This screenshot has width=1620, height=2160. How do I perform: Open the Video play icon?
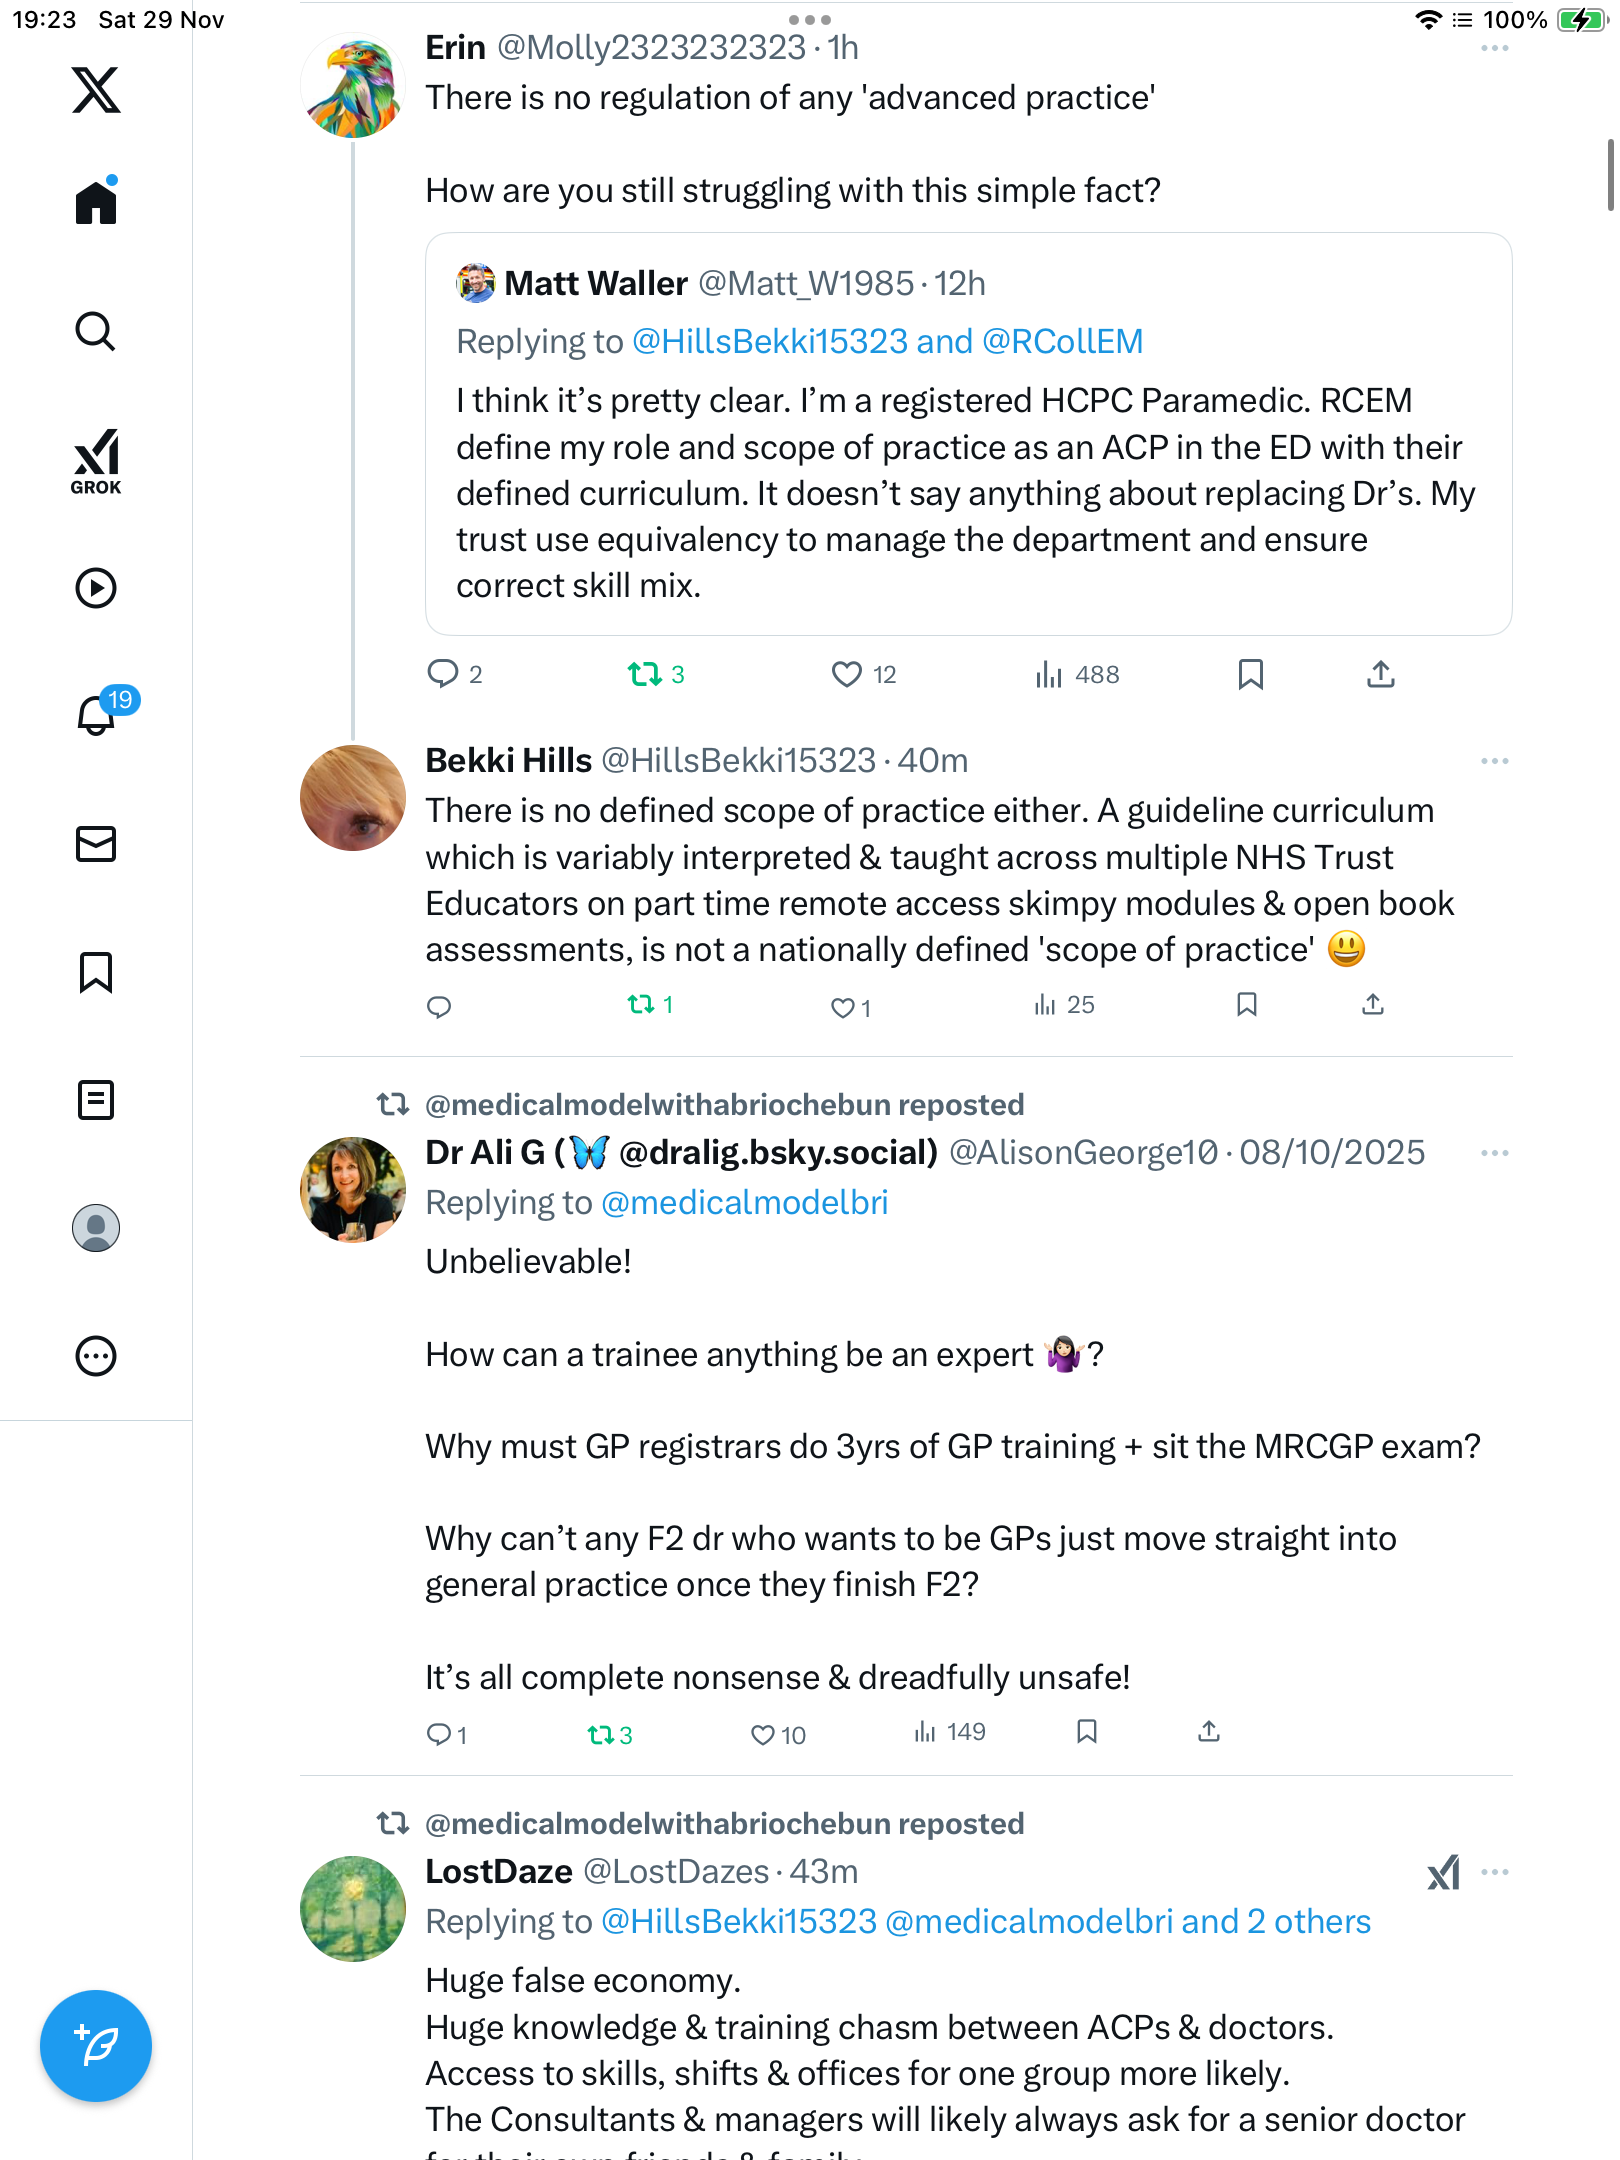coord(96,588)
